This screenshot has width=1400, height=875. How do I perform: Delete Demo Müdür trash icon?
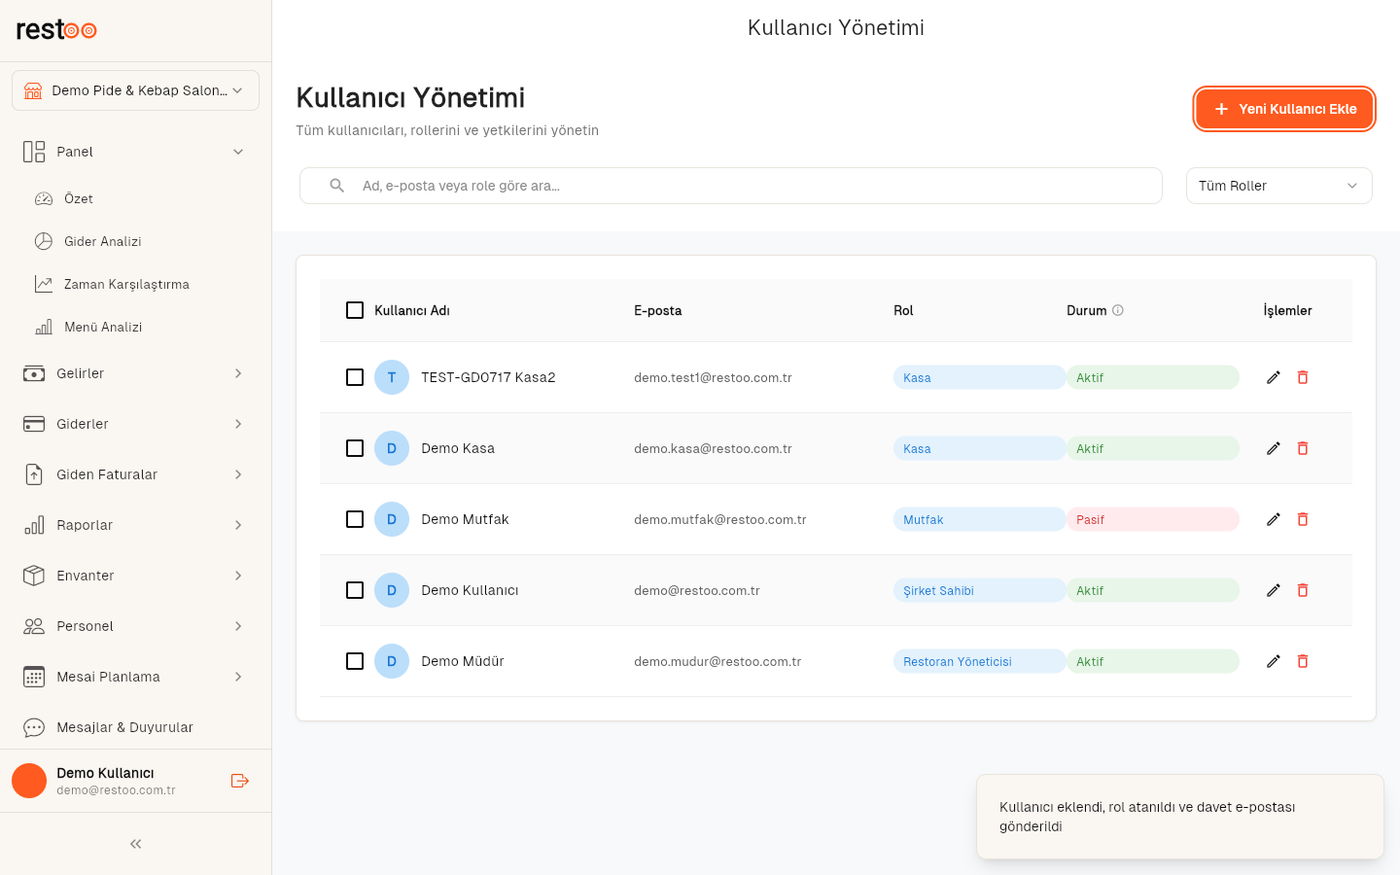click(1302, 661)
